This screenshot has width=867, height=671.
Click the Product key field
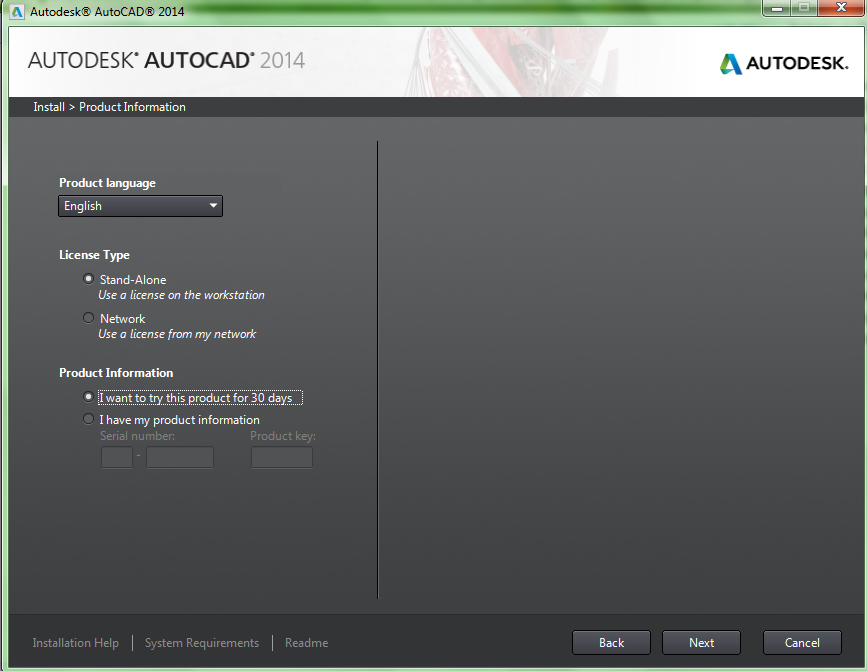click(282, 457)
